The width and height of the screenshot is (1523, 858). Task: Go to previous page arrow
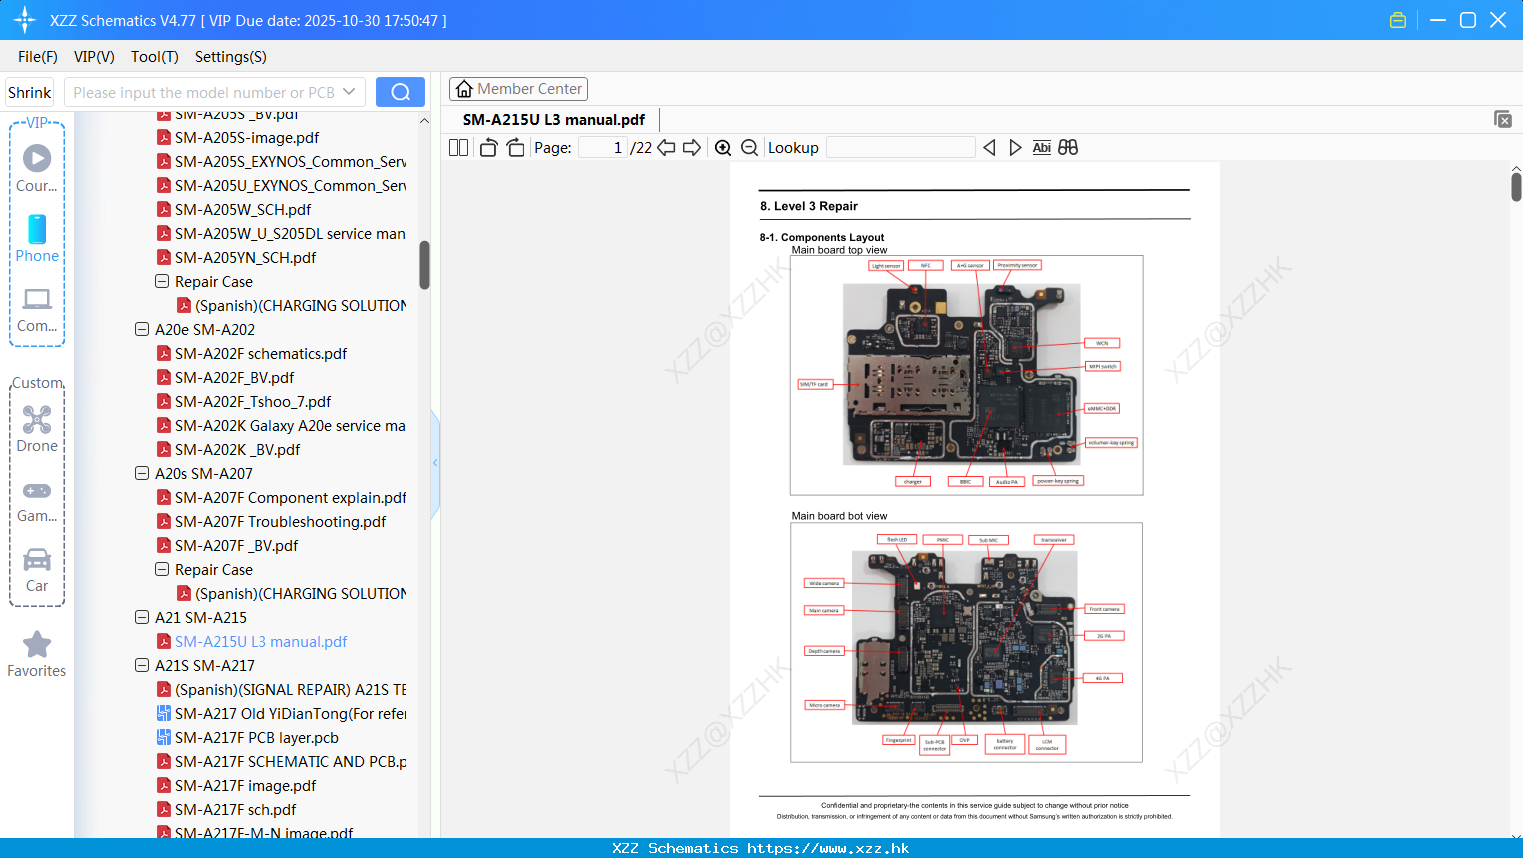pos(666,147)
